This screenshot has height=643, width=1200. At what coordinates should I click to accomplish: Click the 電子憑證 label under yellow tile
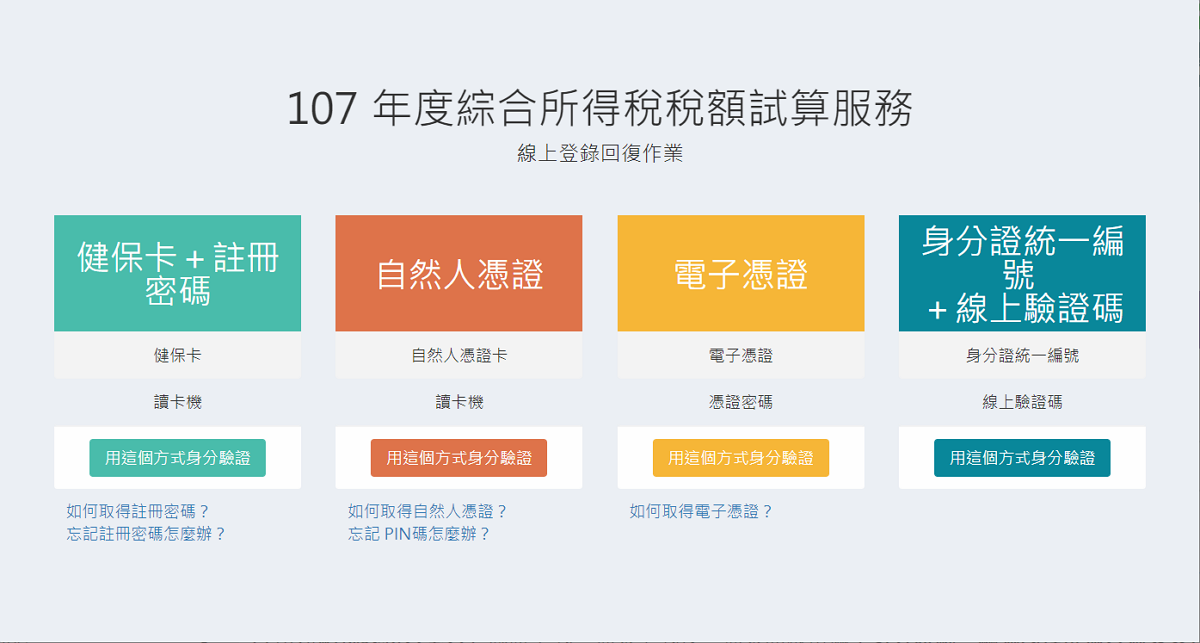(x=741, y=355)
